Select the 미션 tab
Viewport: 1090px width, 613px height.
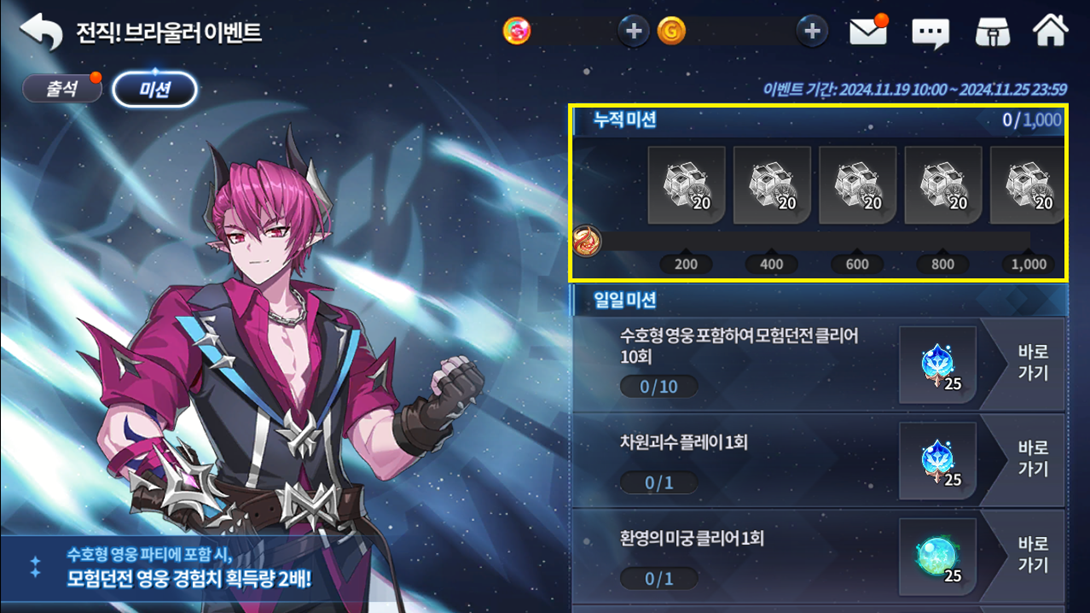(x=154, y=89)
